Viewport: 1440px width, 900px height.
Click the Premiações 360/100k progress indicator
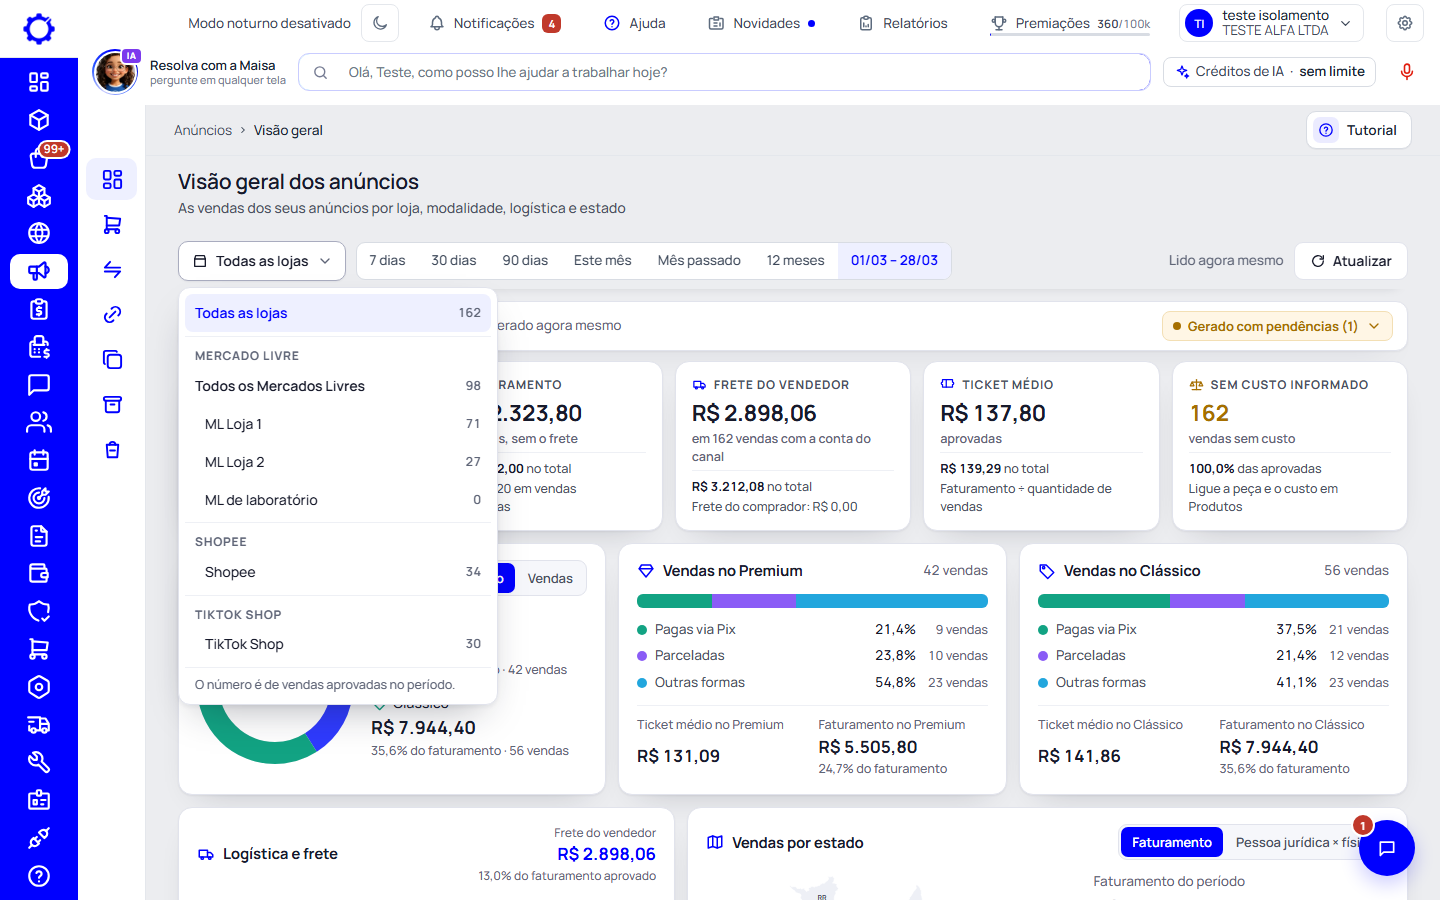(1070, 23)
